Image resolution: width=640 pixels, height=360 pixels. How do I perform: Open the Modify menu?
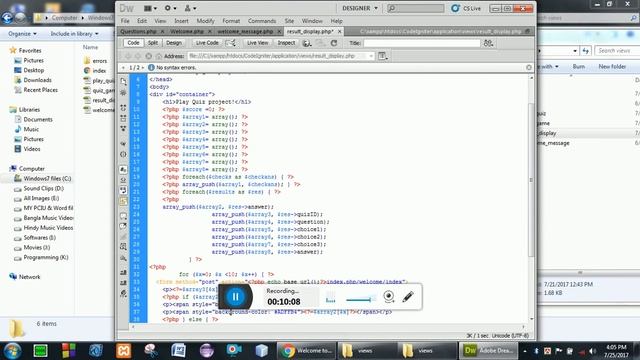pos(205,21)
